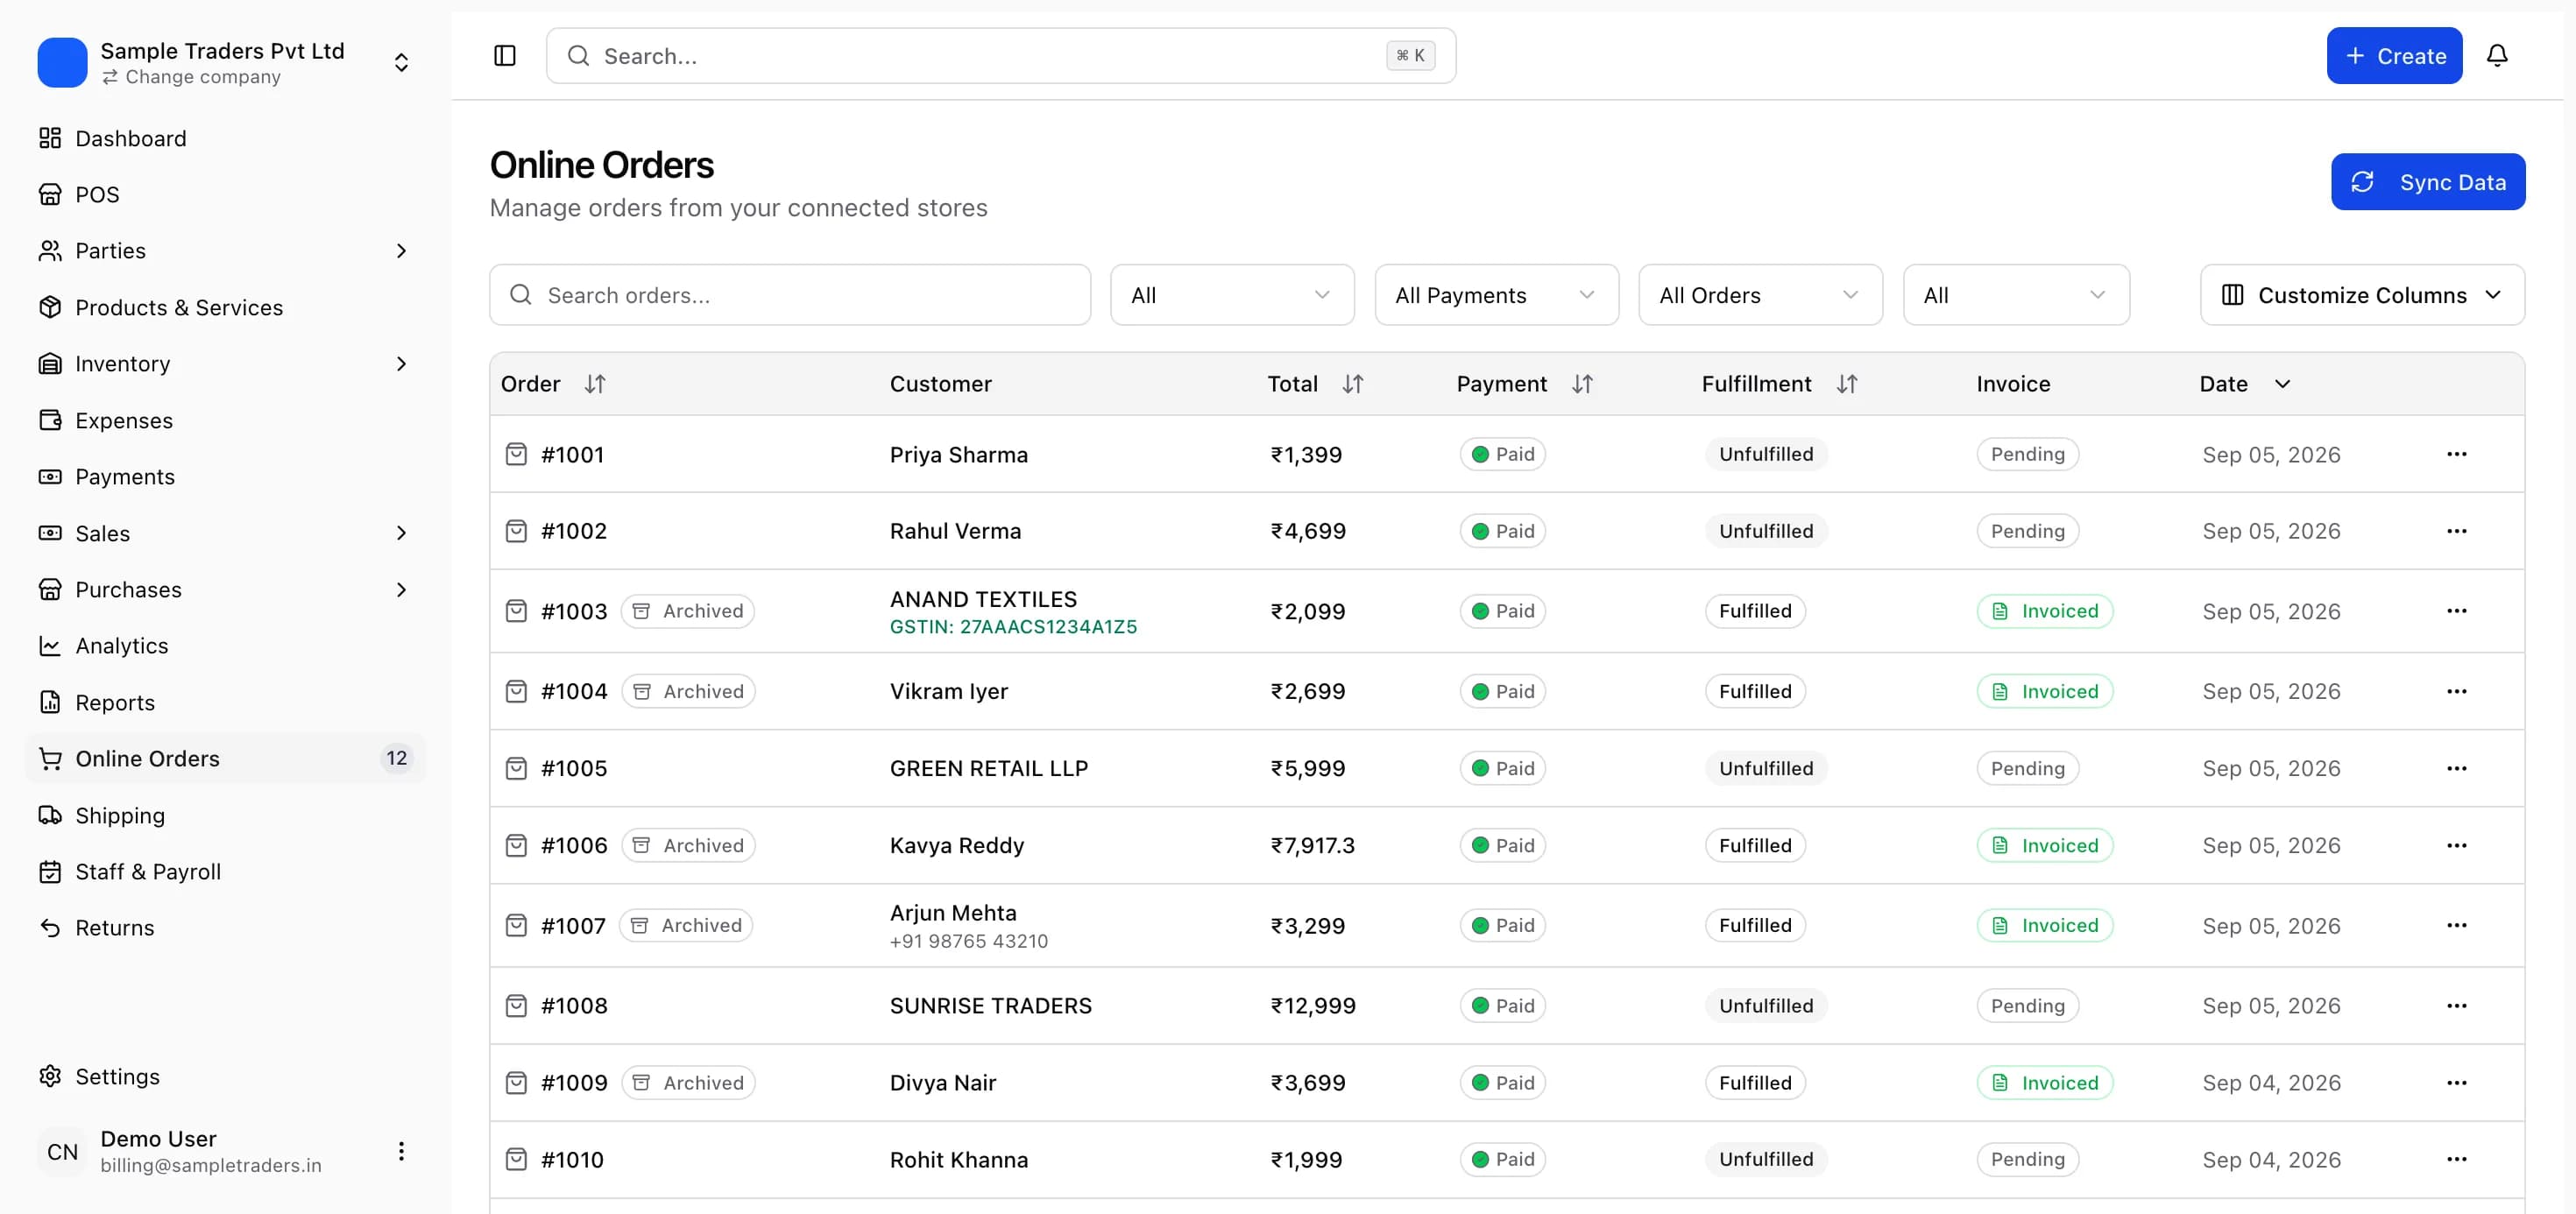Sort by Payment column arrows
This screenshot has height=1214, width=2576.
tap(1581, 384)
